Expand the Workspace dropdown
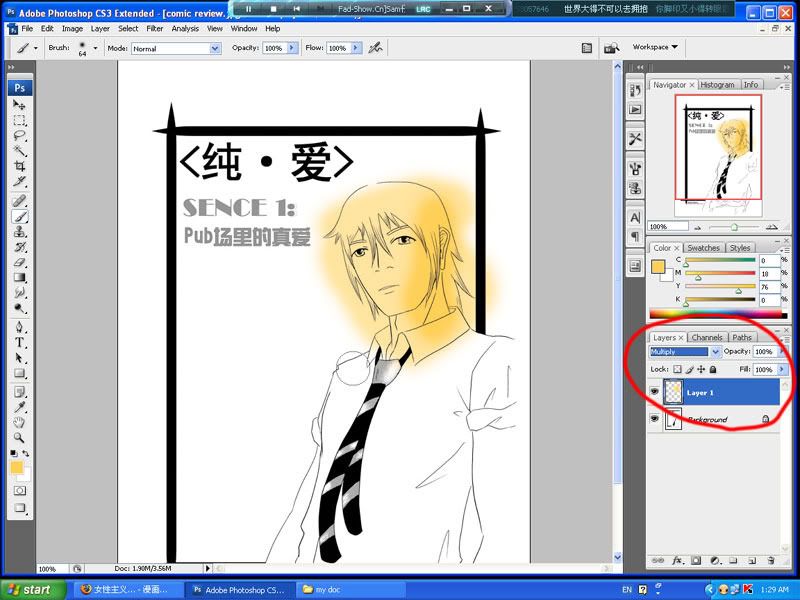This screenshot has width=800, height=600. [x=655, y=47]
